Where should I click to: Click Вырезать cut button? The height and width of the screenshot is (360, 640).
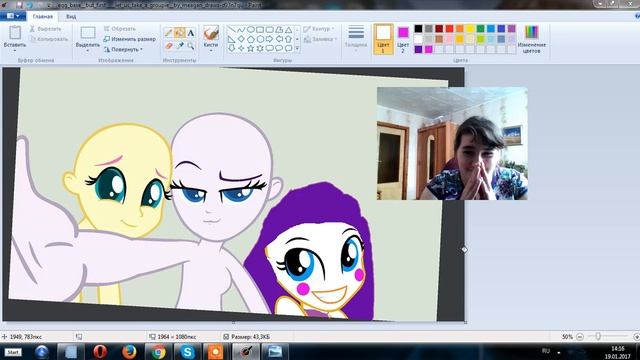click(x=46, y=29)
